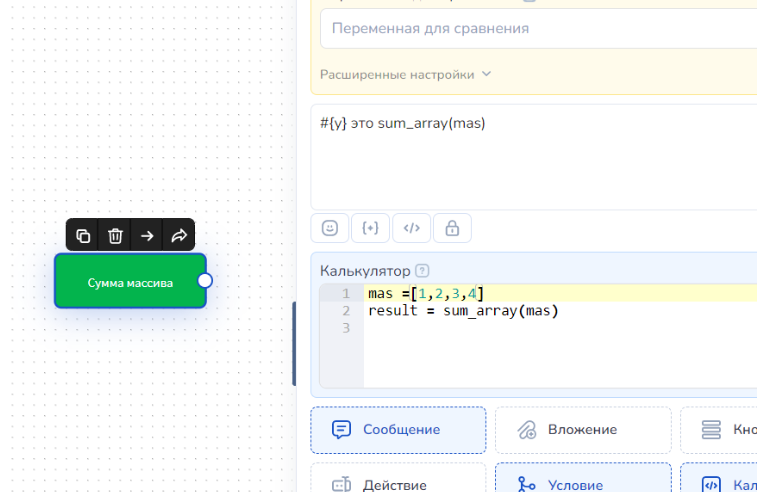Screen dimensions: 764x500
Task: Delete the node with the trash icon
Action: coord(116,236)
